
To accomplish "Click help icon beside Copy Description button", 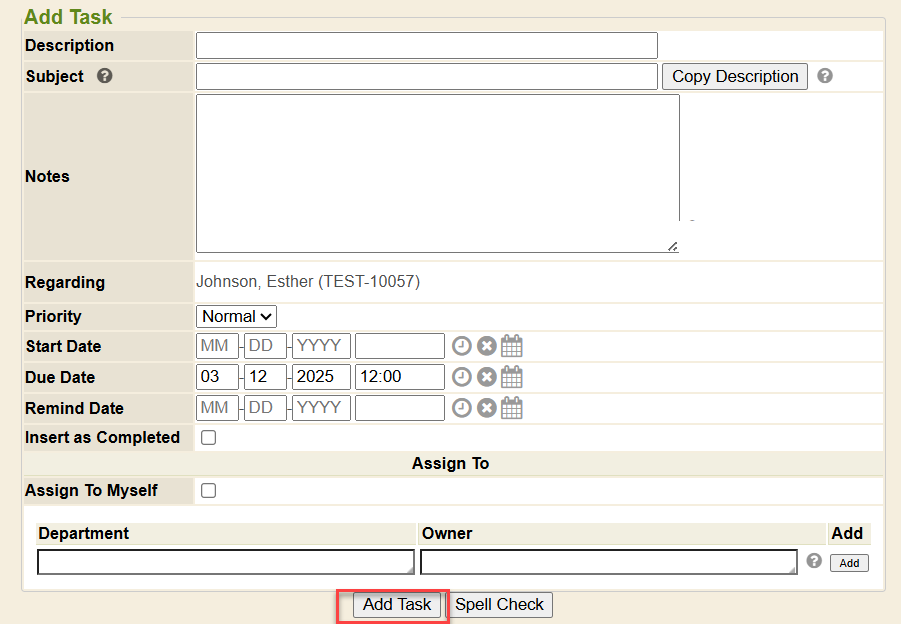I will pyautogui.click(x=825, y=76).
